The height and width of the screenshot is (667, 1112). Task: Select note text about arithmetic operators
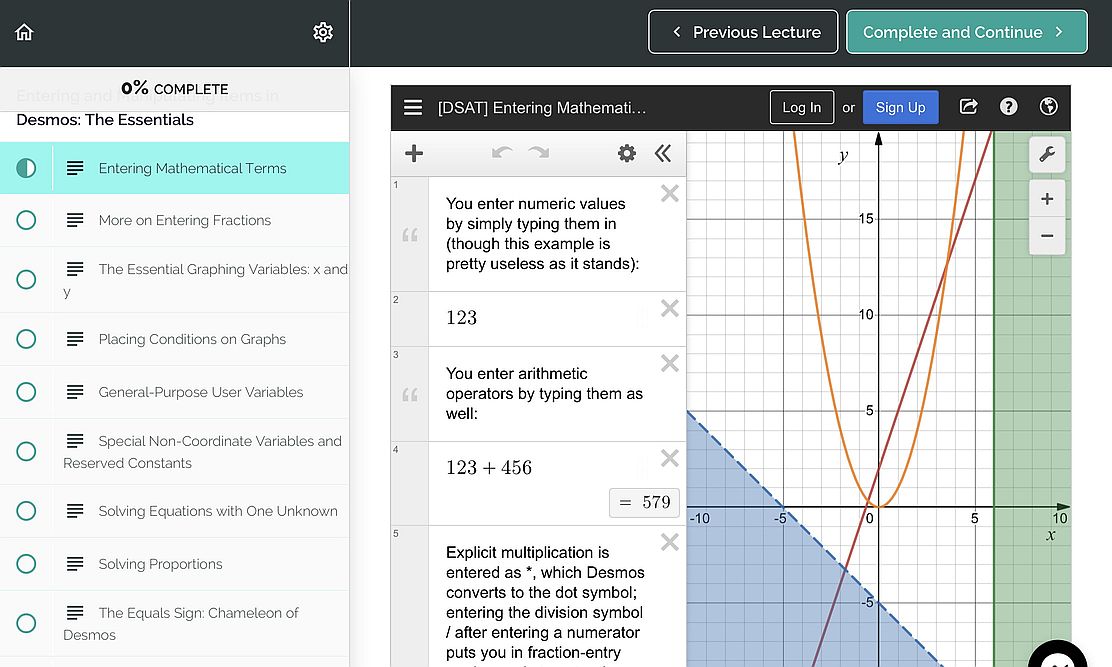point(545,393)
